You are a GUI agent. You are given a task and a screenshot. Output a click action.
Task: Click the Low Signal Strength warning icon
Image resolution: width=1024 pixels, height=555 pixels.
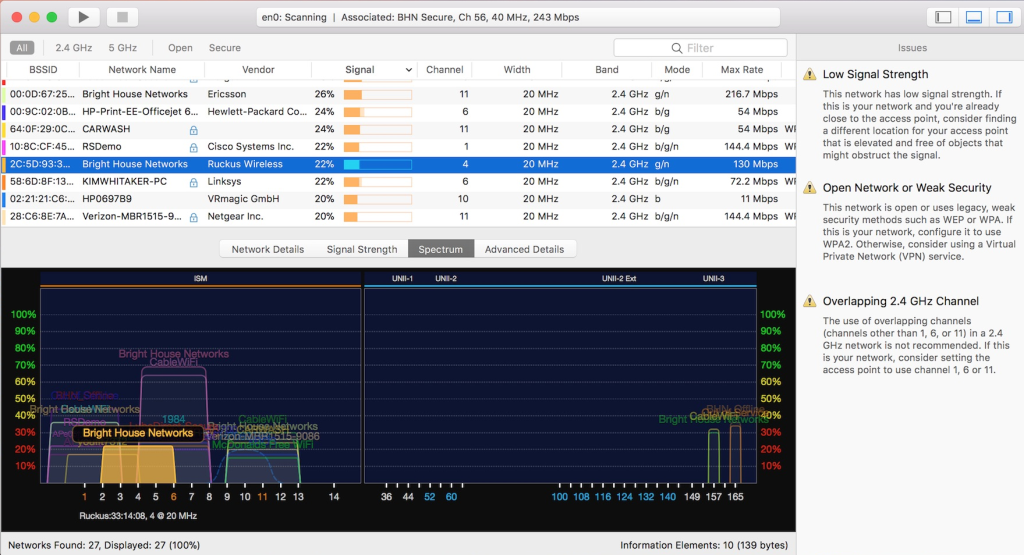808,75
